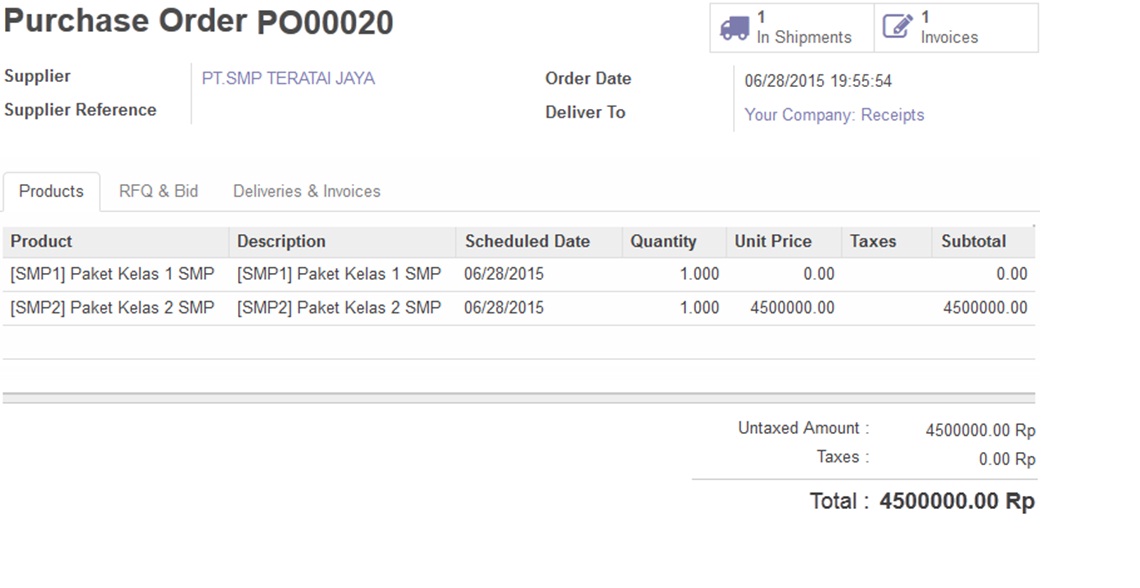Switch to the Deliveries & Invoices tab

point(306,191)
